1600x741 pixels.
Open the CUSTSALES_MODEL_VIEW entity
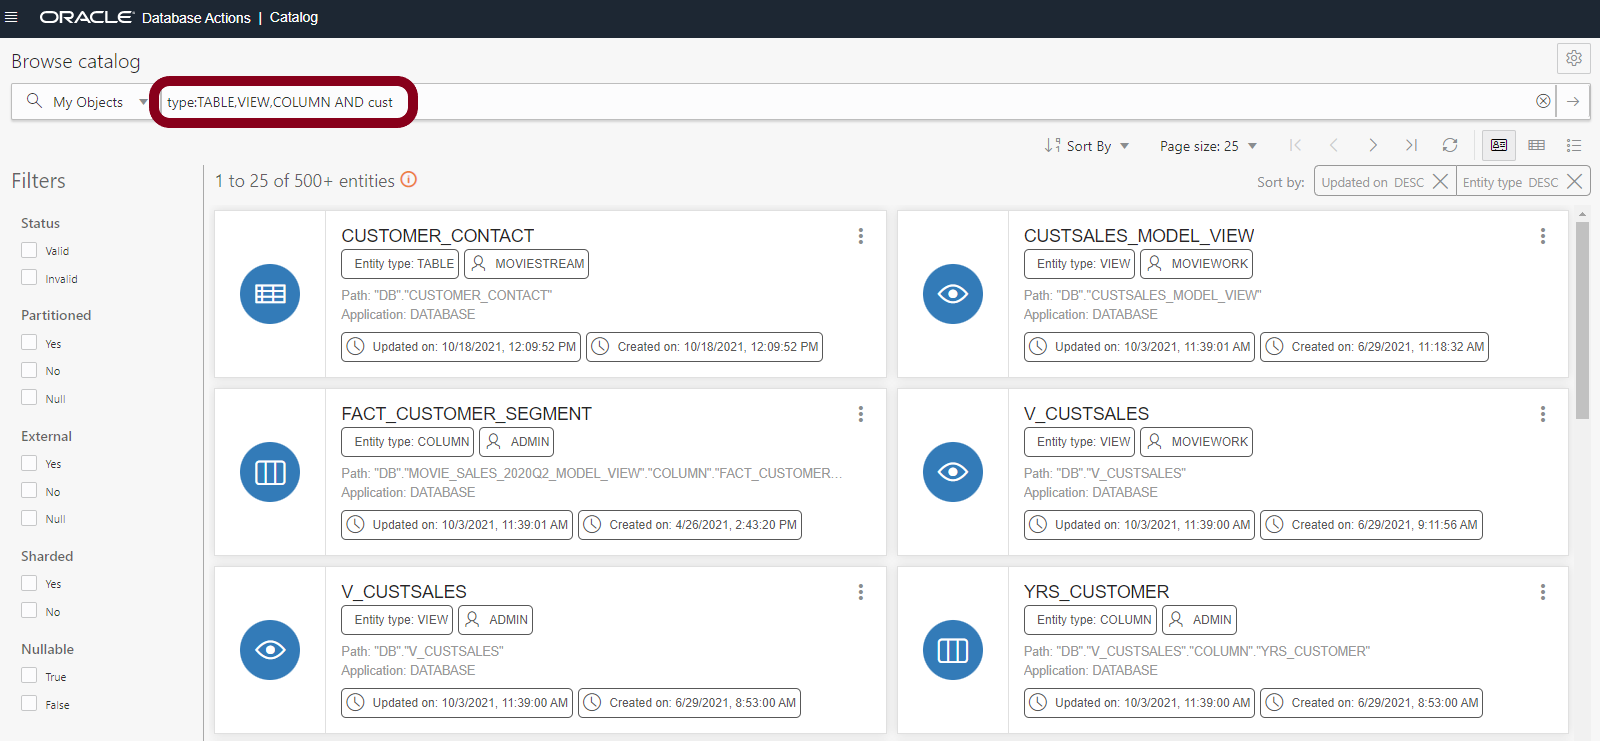pos(1139,236)
